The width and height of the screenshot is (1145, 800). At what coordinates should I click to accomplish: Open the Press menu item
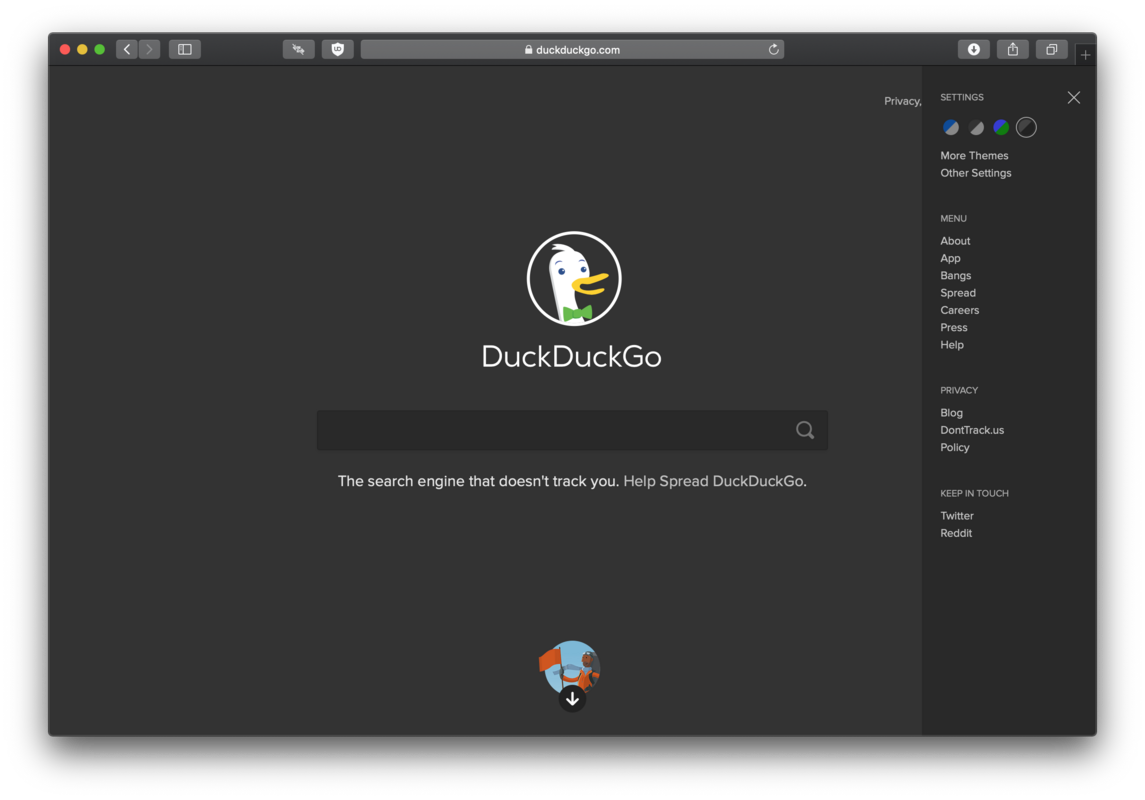[x=954, y=328]
